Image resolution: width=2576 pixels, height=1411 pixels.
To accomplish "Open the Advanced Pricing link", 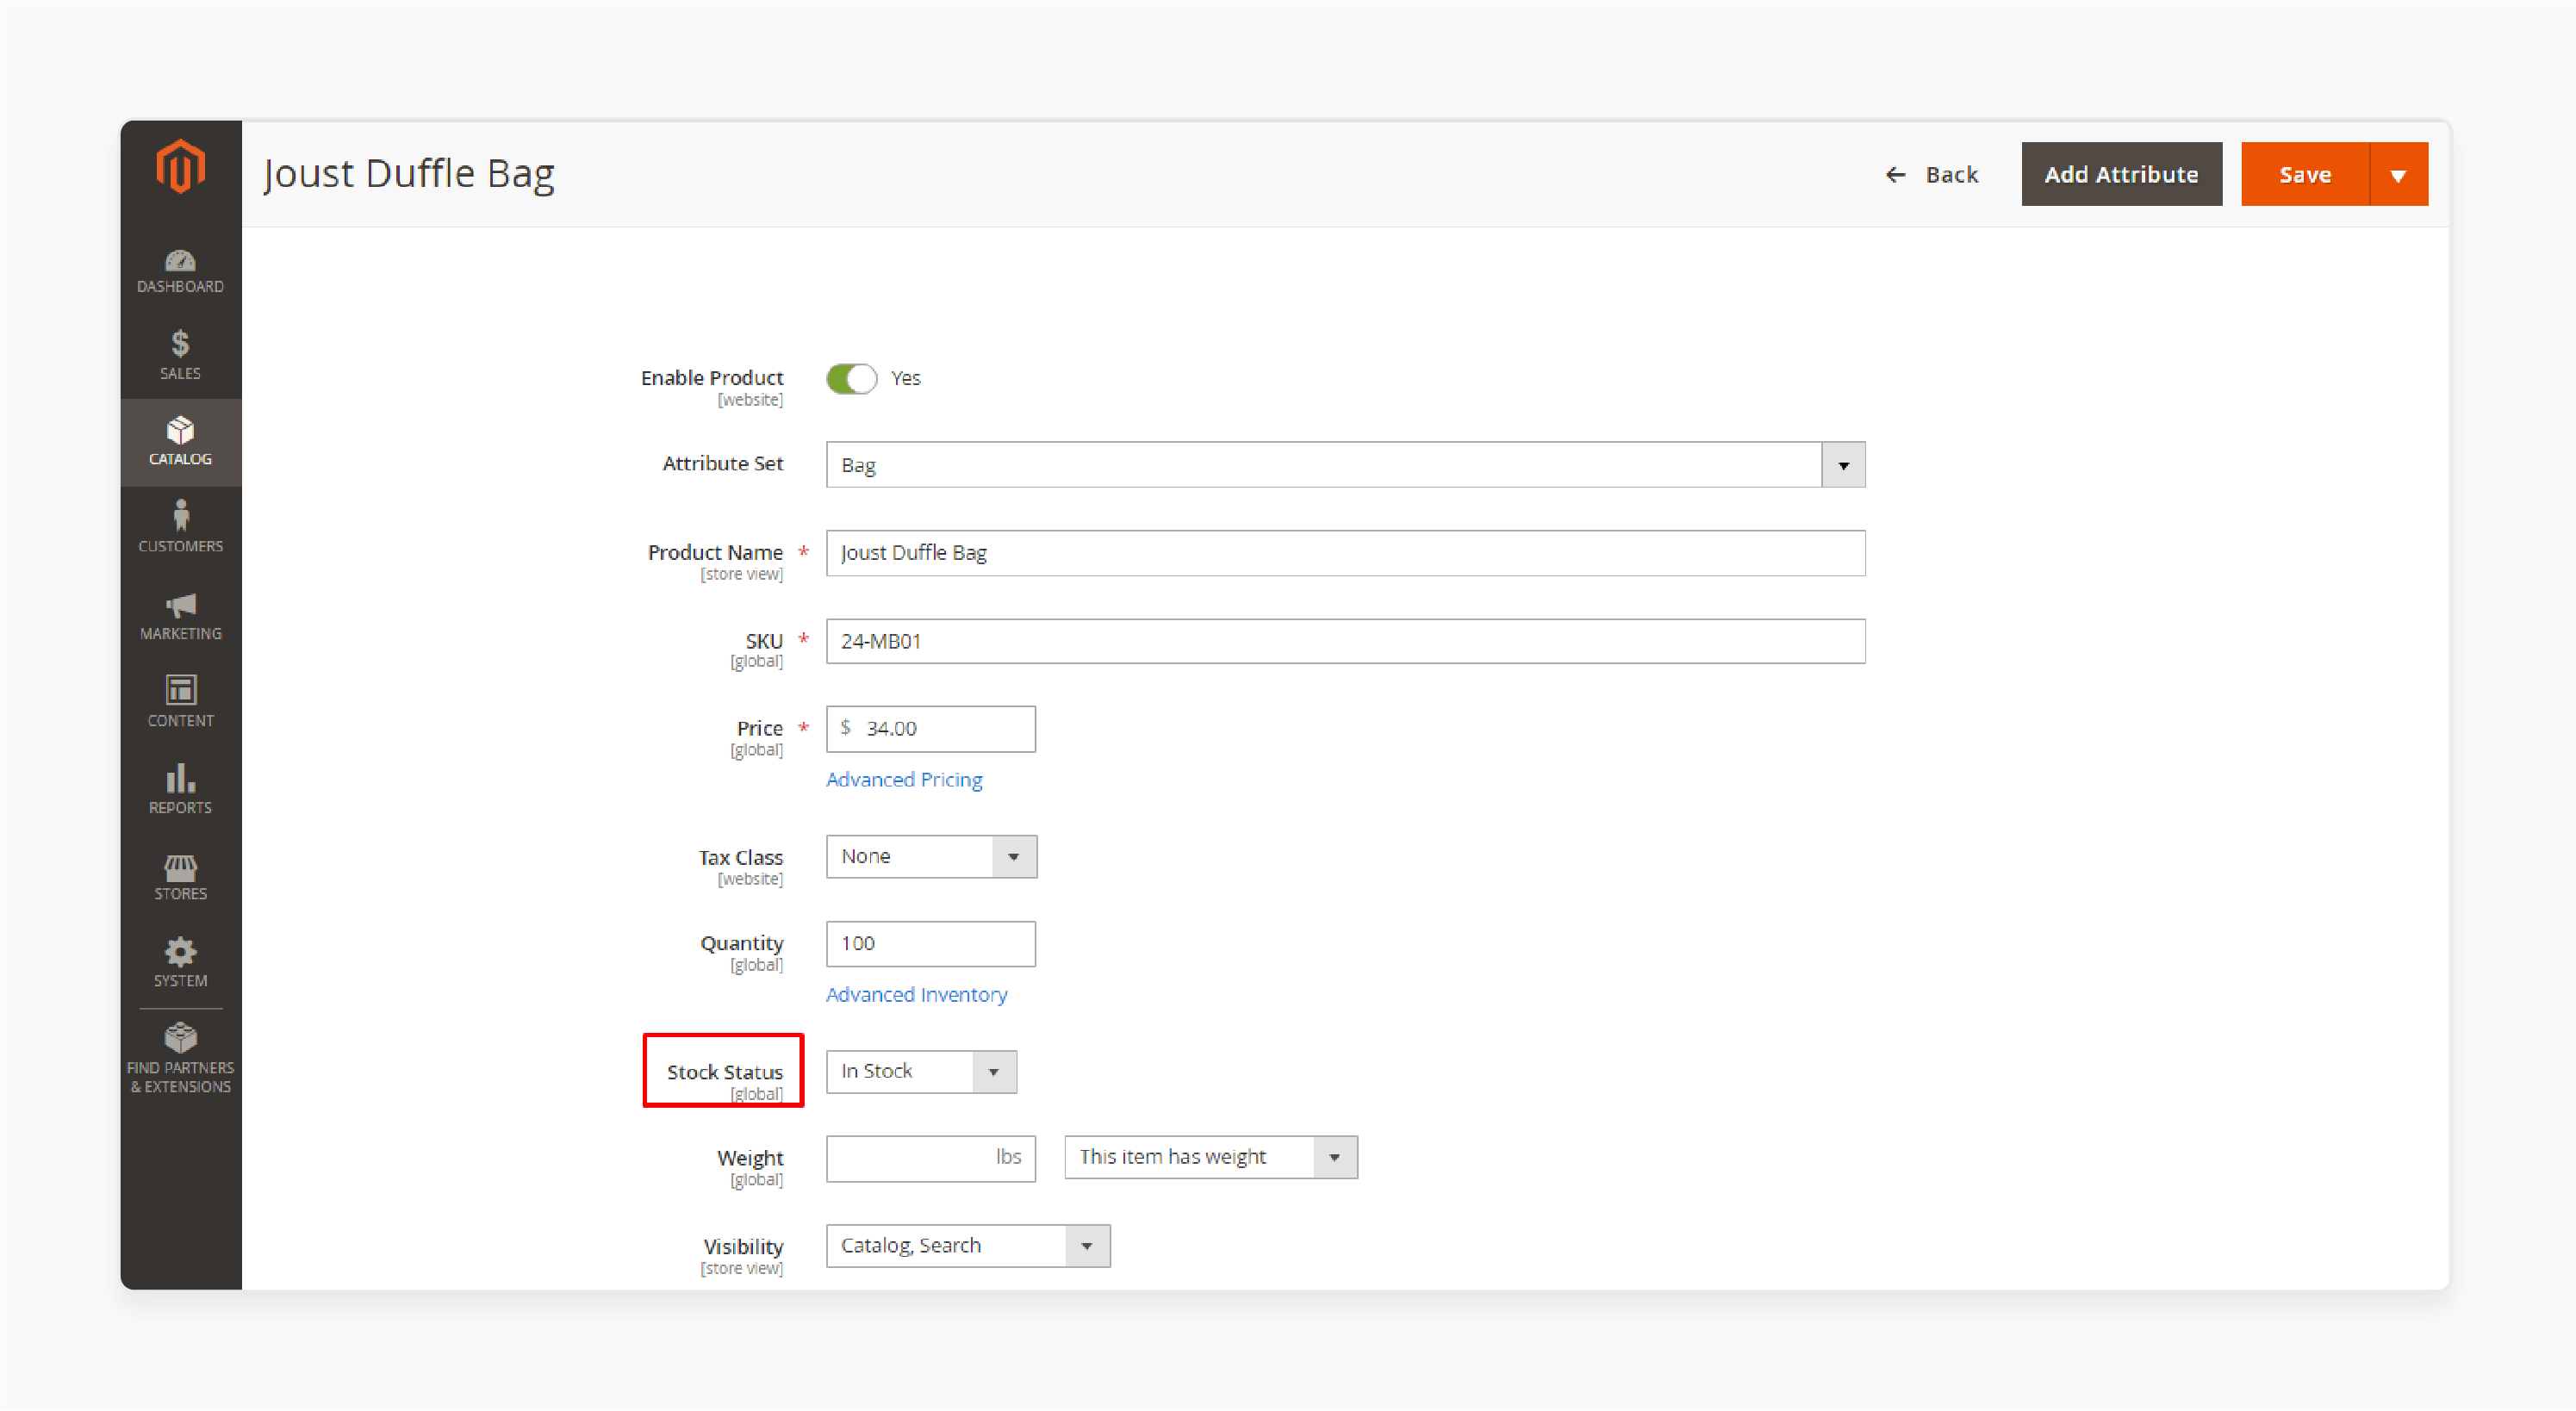I will [x=904, y=780].
